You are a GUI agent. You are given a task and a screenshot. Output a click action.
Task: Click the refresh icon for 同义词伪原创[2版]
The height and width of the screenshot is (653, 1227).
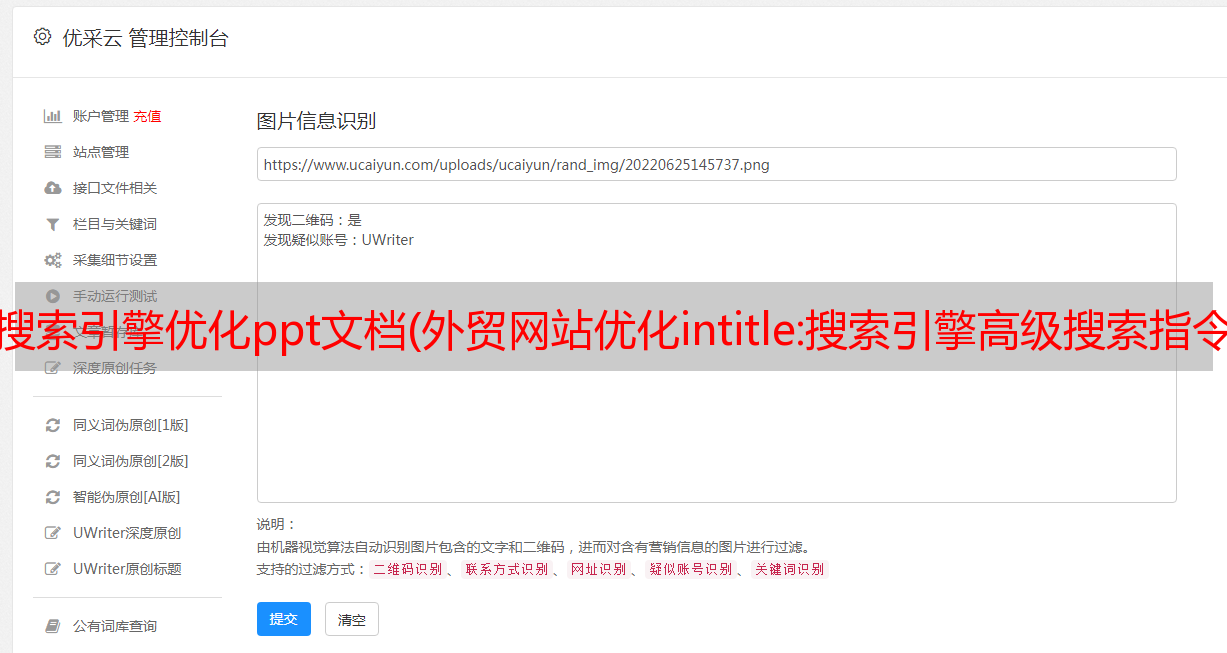(x=53, y=461)
